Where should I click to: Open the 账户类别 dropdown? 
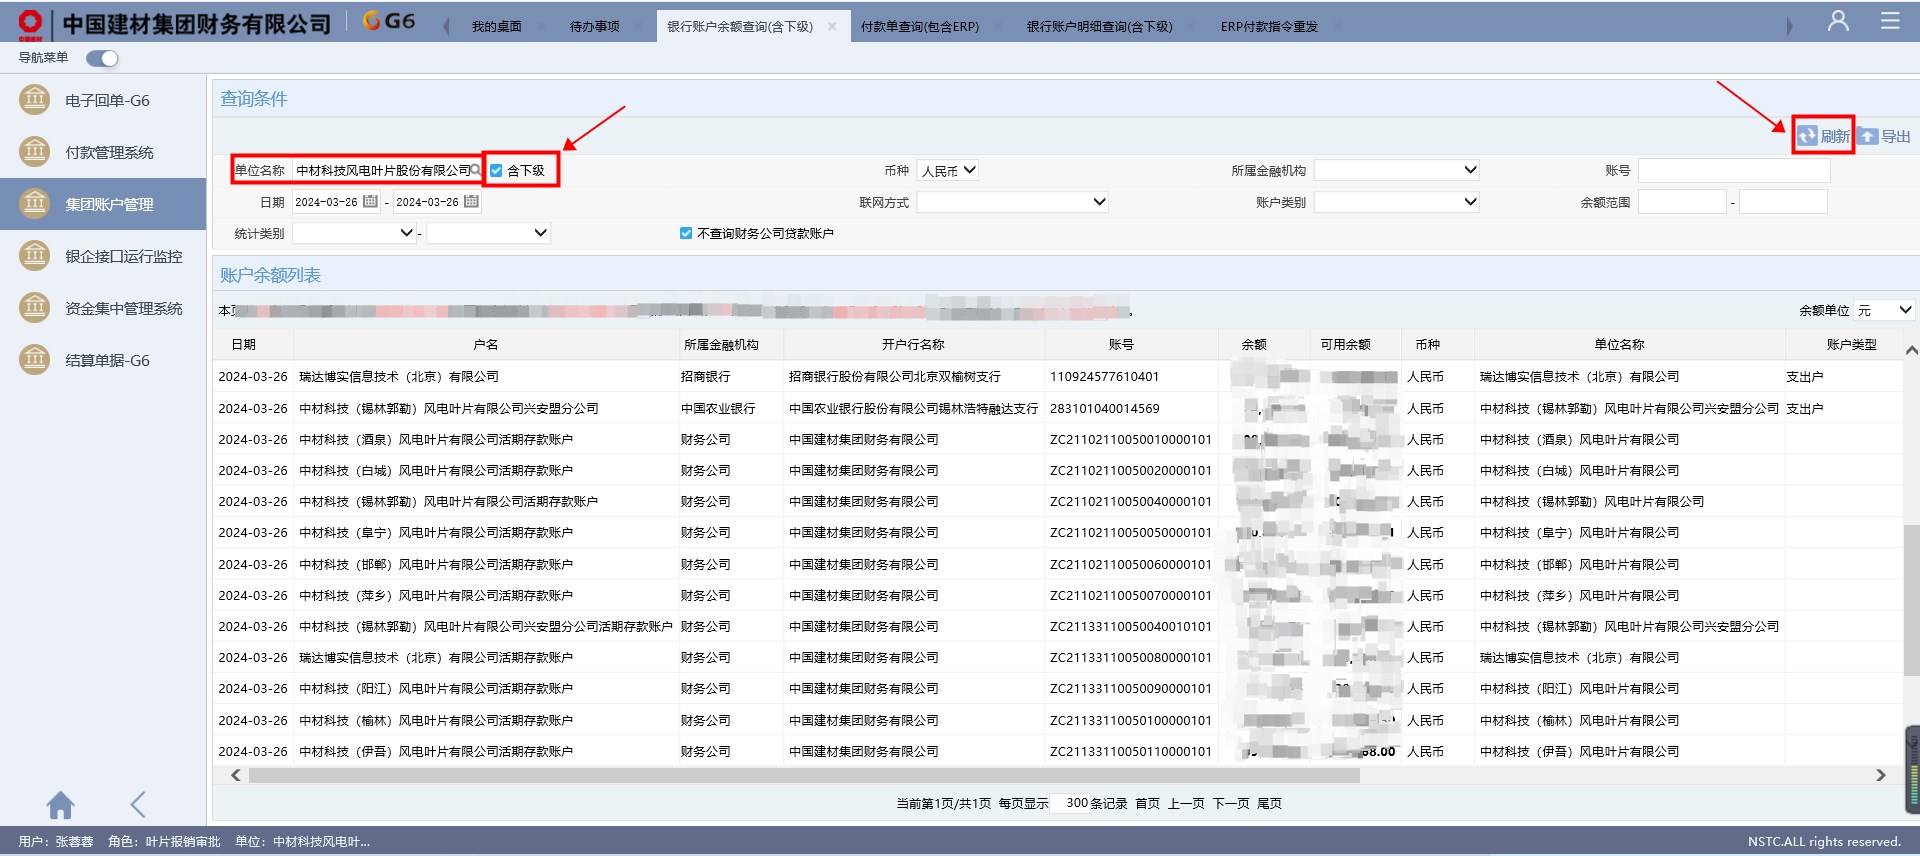tap(1397, 202)
